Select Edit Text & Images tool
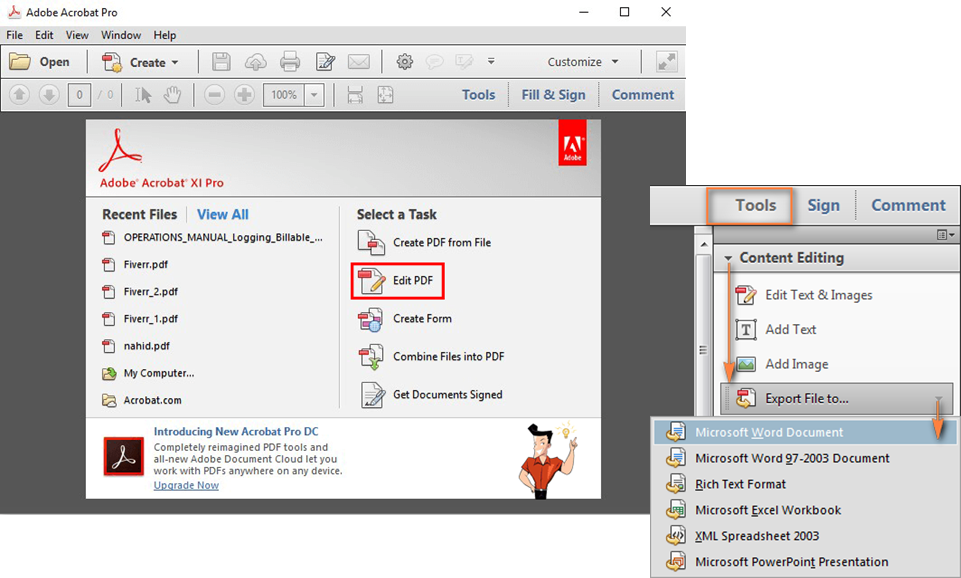Image resolution: width=961 pixels, height=578 pixels. click(803, 295)
